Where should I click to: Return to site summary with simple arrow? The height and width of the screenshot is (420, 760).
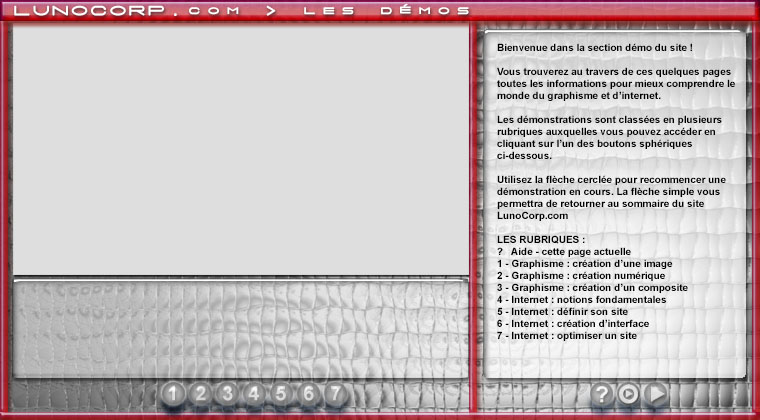[x=656, y=394]
